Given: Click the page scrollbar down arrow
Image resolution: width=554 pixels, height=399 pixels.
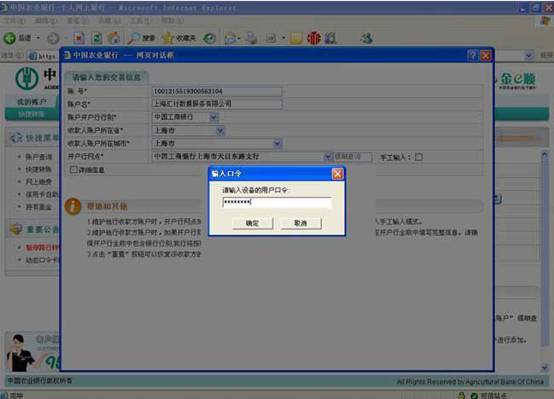Looking at the screenshot, I should [545, 368].
